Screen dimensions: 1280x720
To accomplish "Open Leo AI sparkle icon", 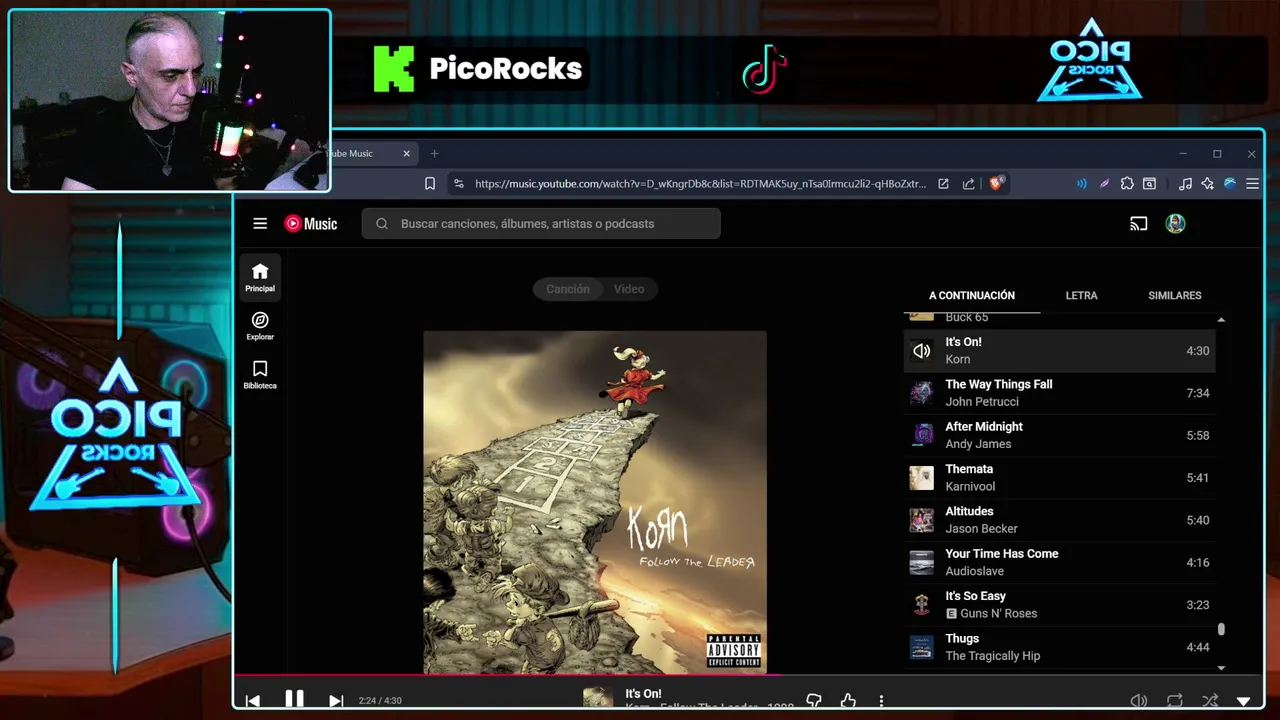I will click(1208, 184).
